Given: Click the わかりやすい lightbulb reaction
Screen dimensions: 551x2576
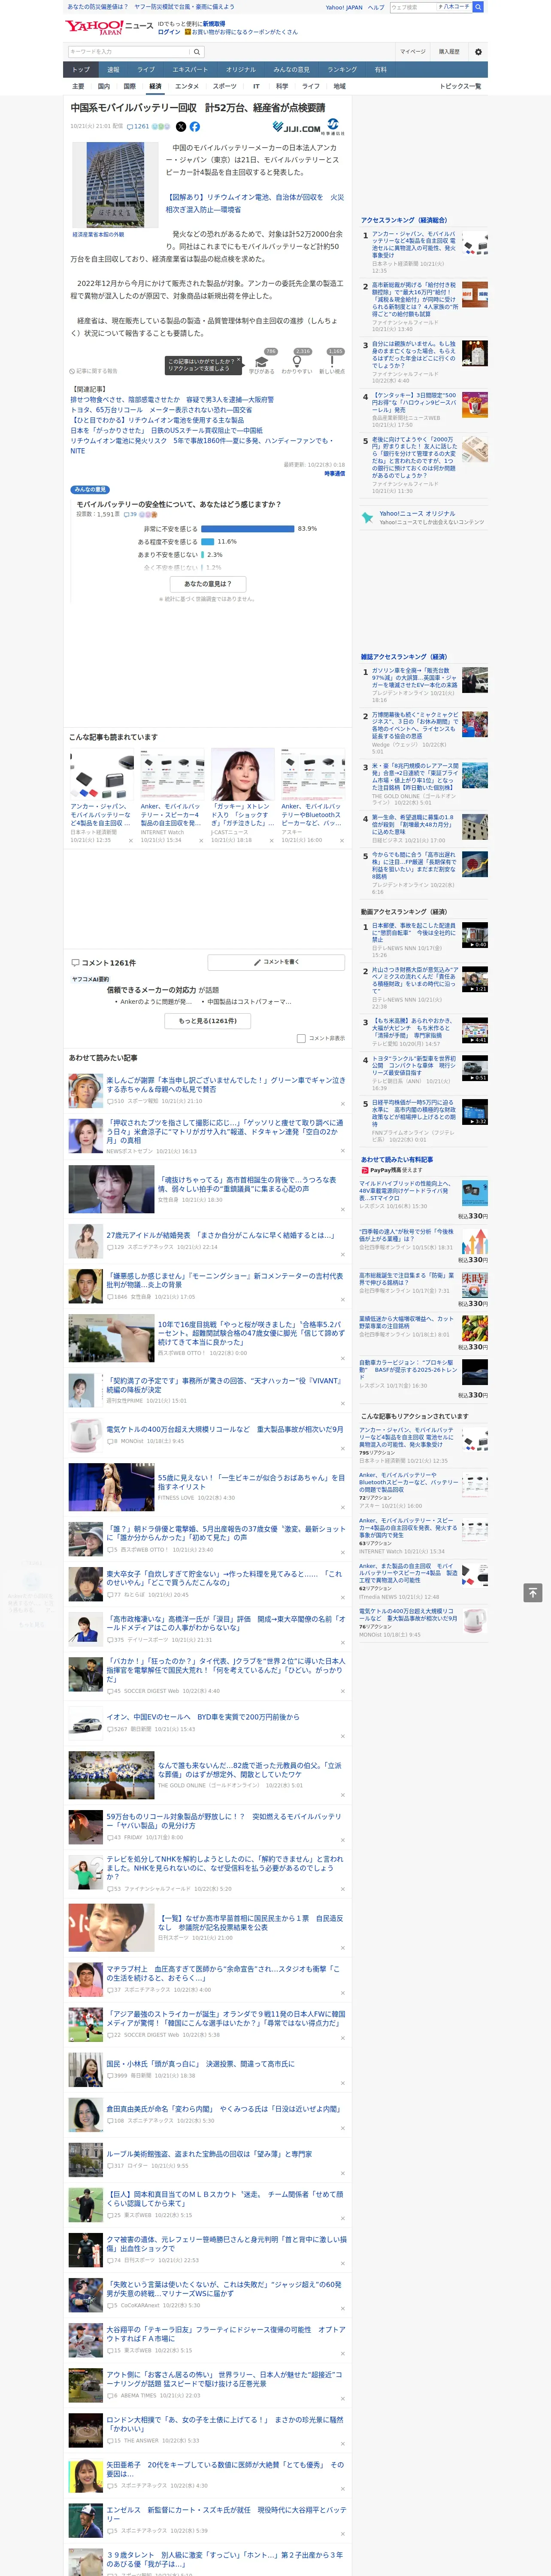Looking at the screenshot, I should click(297, 362).
